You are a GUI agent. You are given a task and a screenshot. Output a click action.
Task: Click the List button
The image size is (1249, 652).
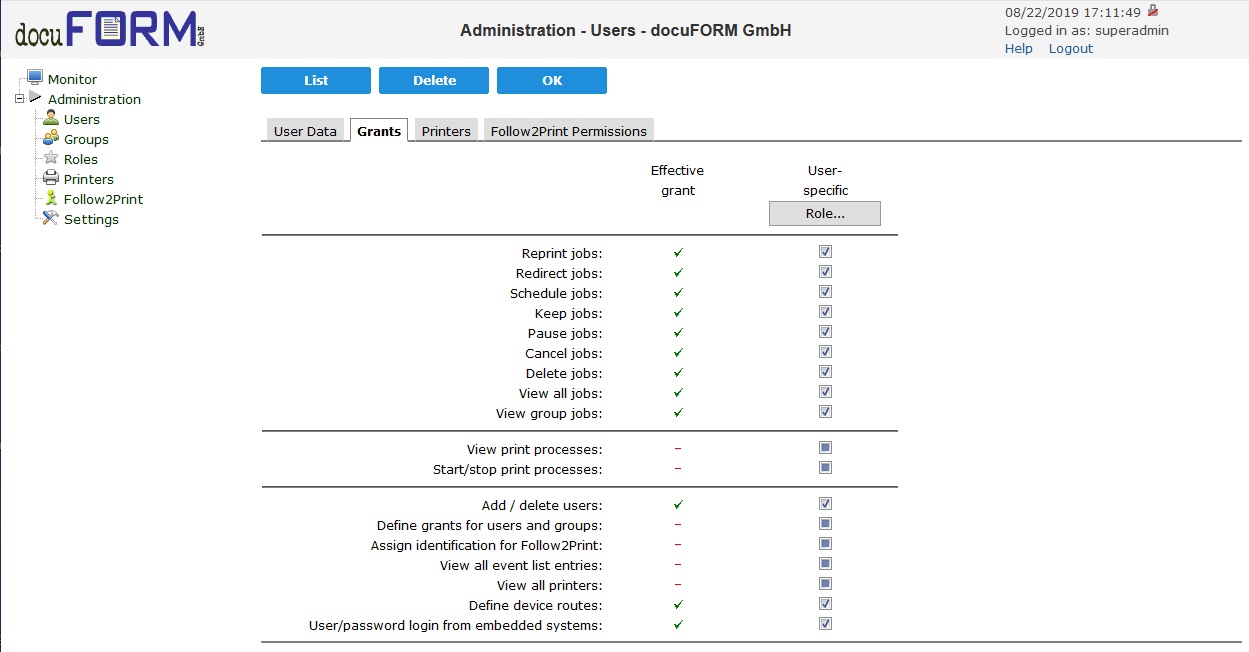tap(316, 80)
